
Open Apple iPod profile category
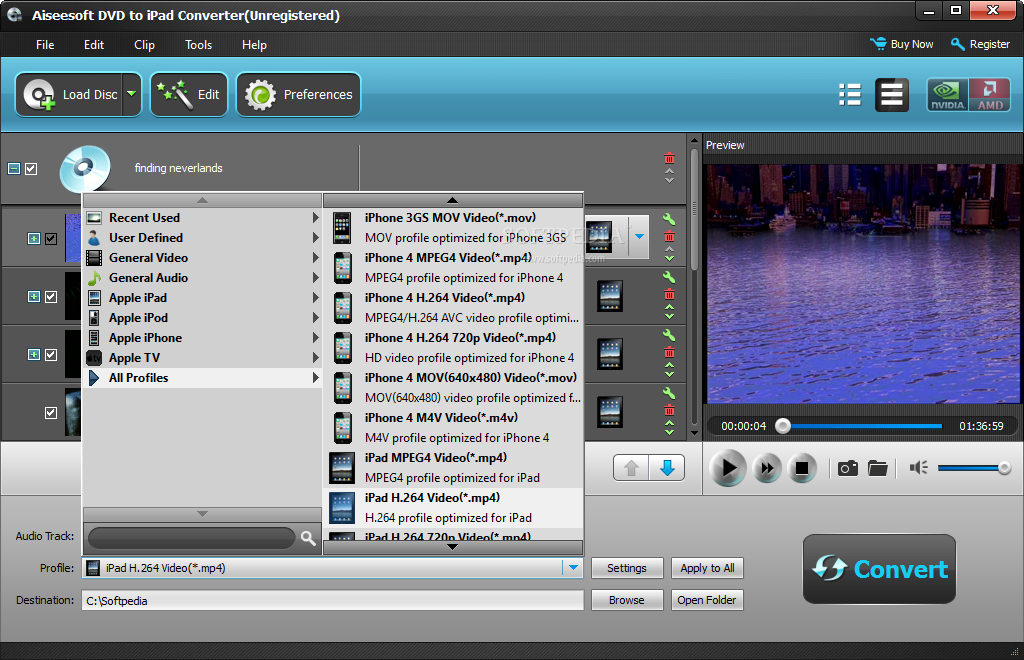[202, 318]
